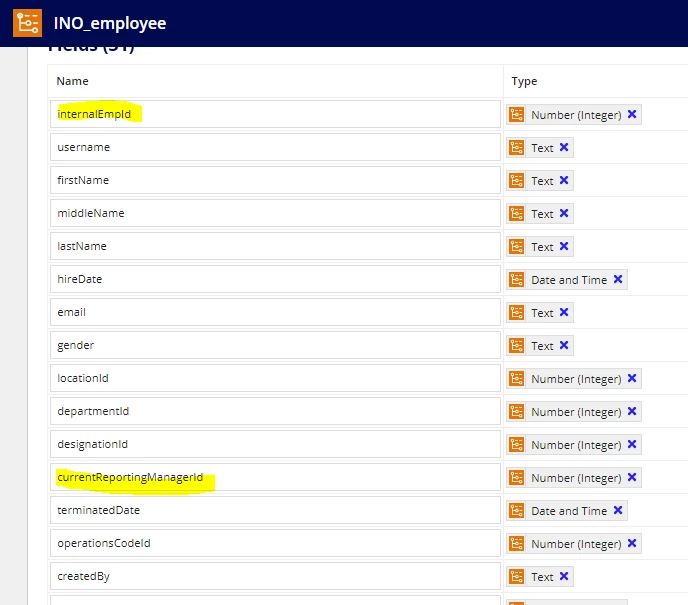Click the type icon in operationsCodeId row
This screenshot has width=688, height=605.
pos(516,544)
